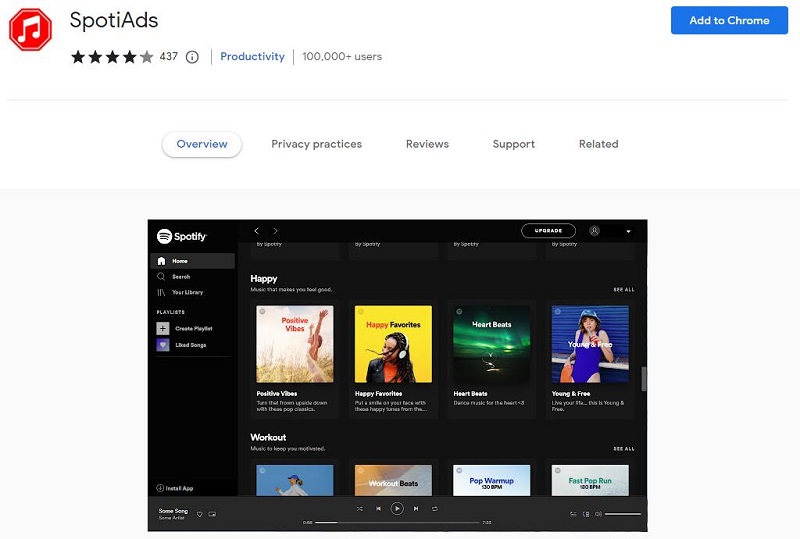The width and height of the screenshot is (800, 539).
Task: Mute with the volume speaker icon
Action: pos(598,514)
